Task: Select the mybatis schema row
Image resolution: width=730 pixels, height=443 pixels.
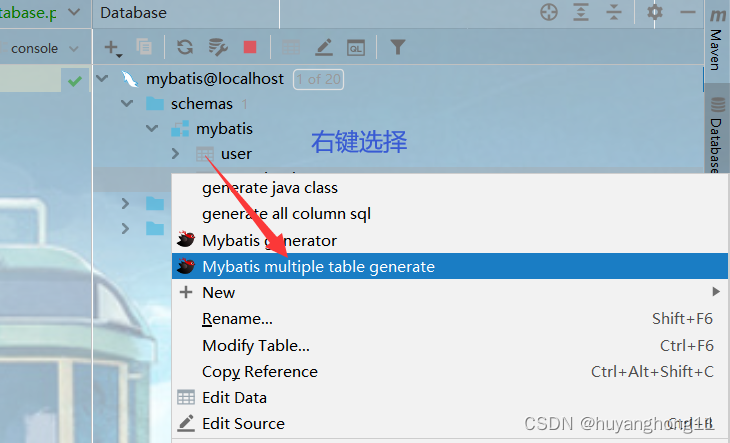Action: [x=398, y=128]
